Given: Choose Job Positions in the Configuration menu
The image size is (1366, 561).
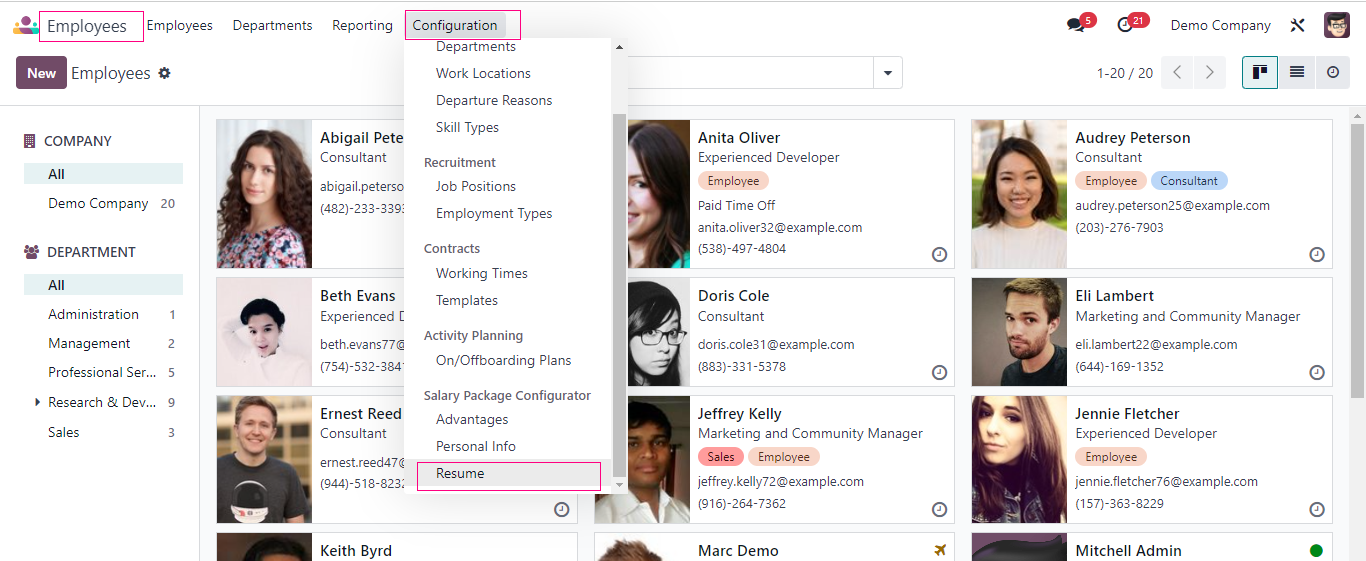Looking at the screenshot, I should pos(476,187).
